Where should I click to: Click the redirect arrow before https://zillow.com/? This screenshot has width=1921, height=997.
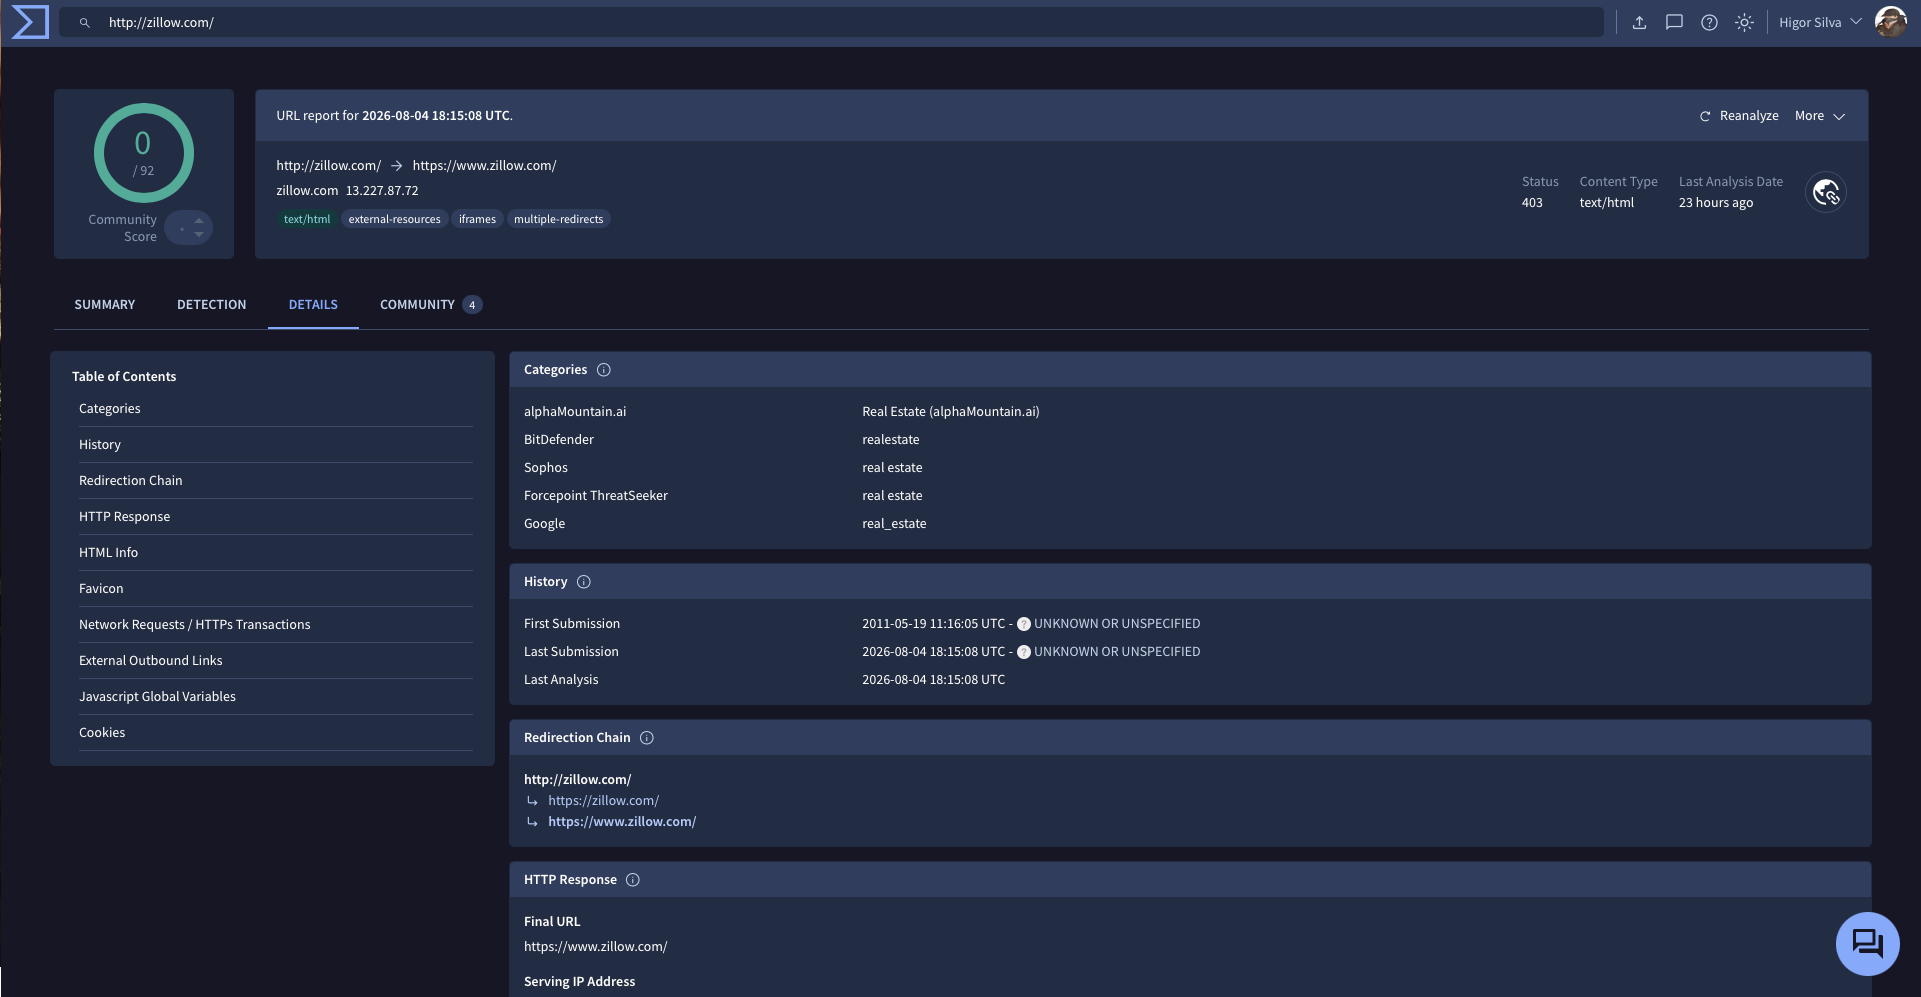(x=533, y=801)
